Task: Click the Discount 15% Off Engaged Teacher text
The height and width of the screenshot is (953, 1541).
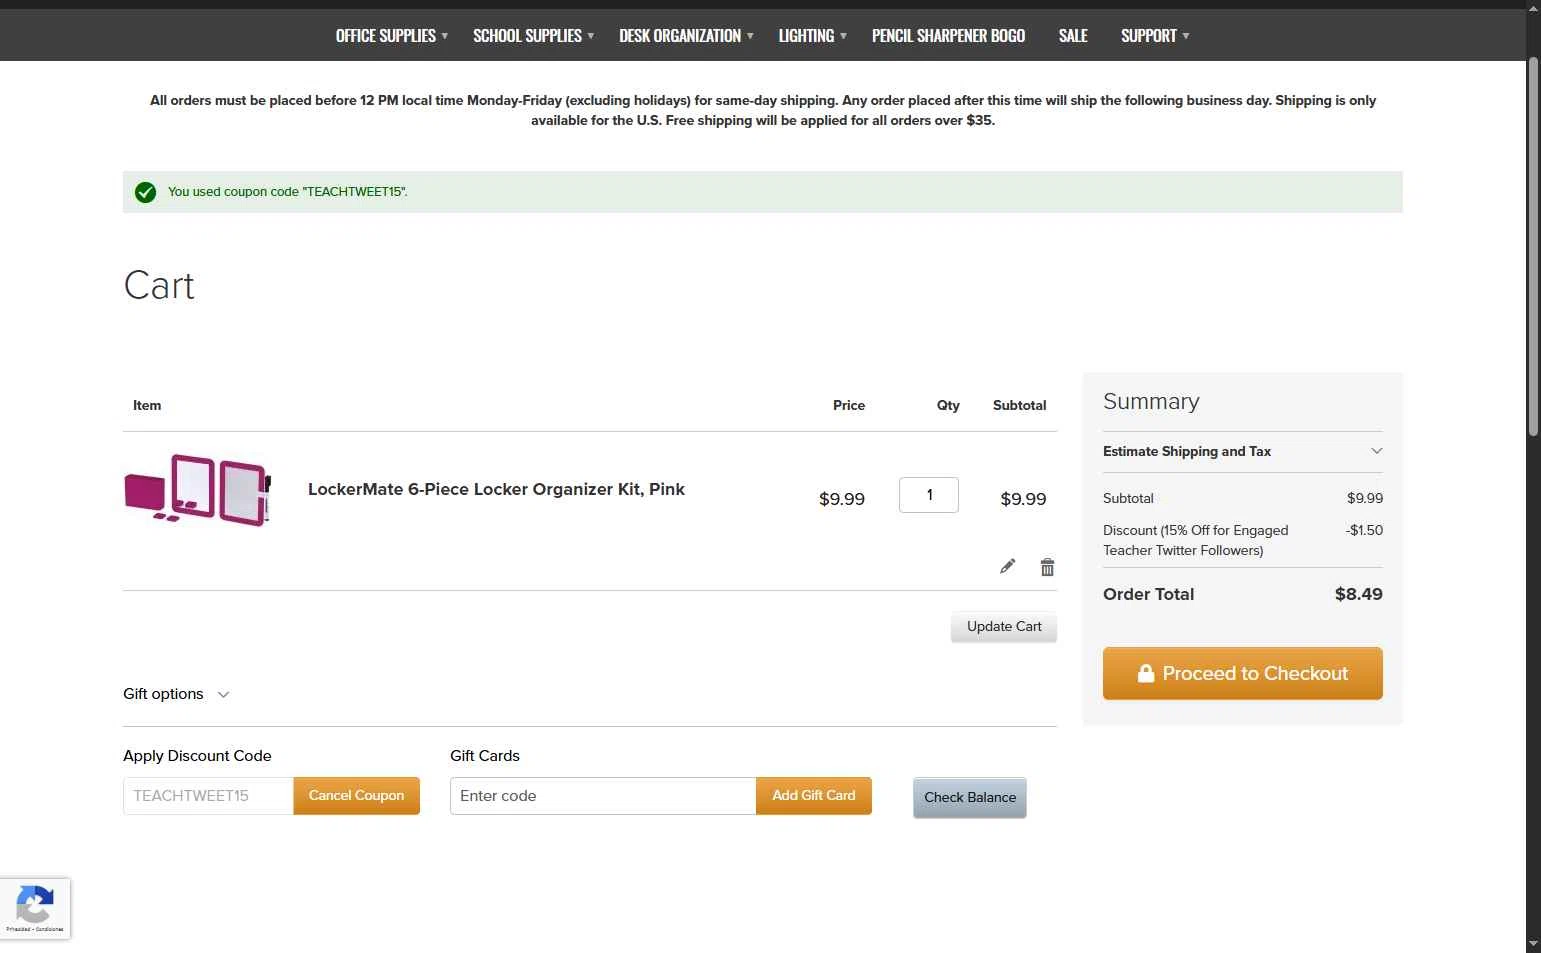Action: [1195, 540]
